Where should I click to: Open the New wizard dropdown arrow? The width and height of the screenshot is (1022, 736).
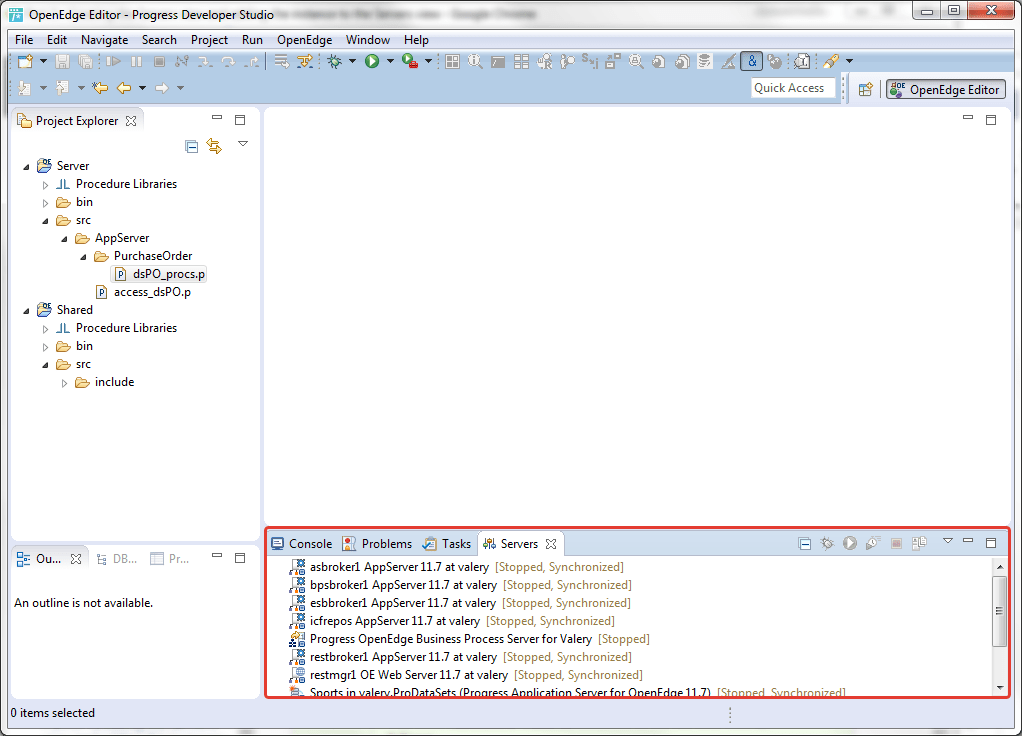pos(44,61)
